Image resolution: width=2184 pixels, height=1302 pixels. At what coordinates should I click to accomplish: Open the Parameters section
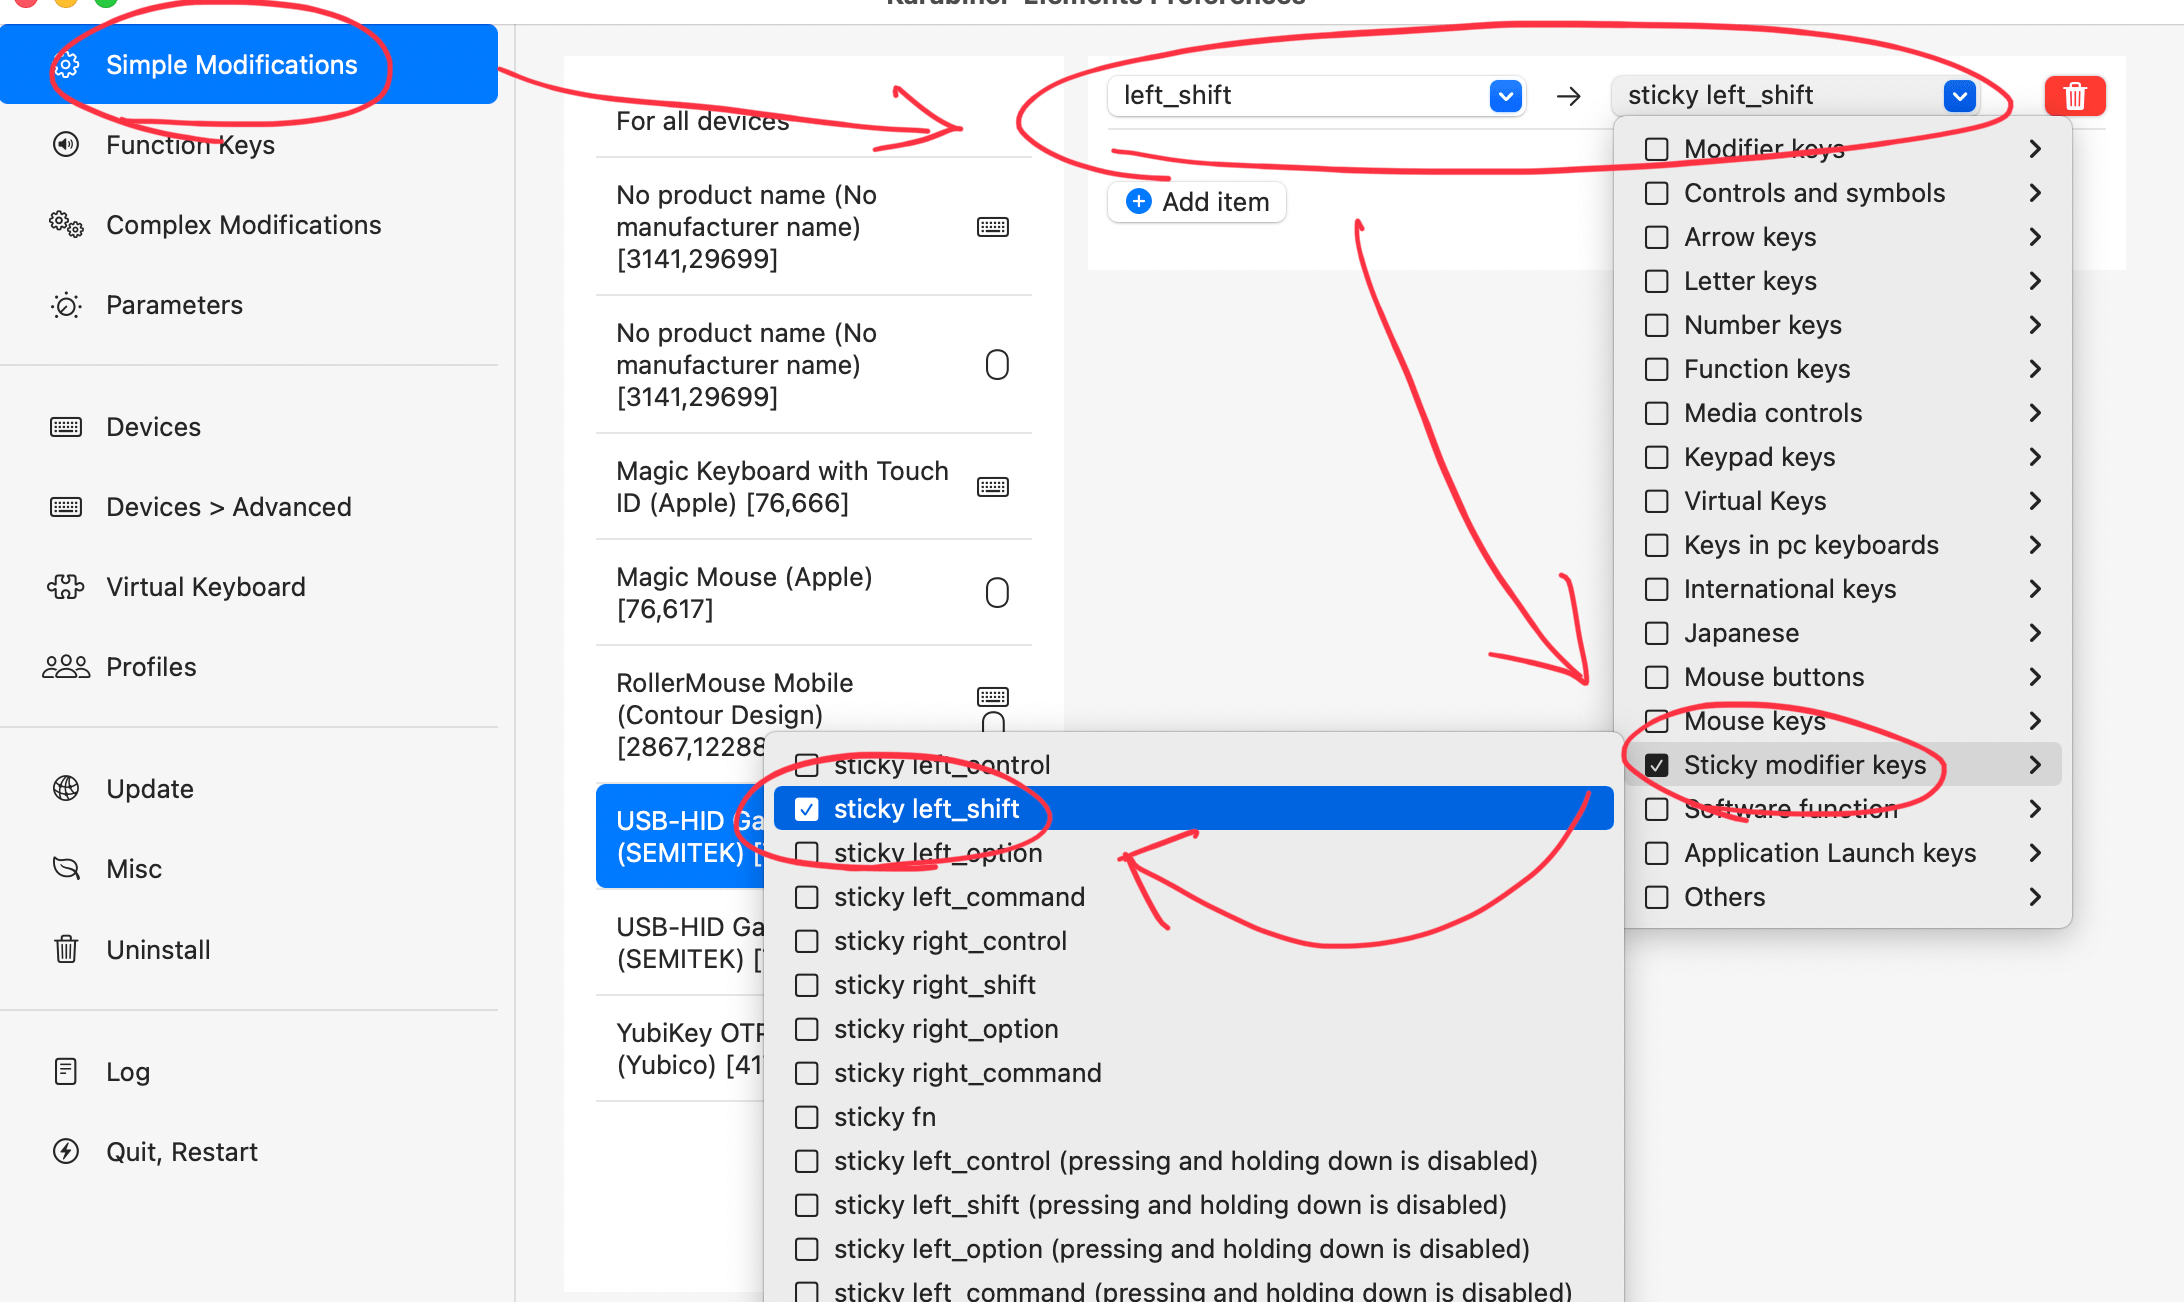(x=249, y=305)
